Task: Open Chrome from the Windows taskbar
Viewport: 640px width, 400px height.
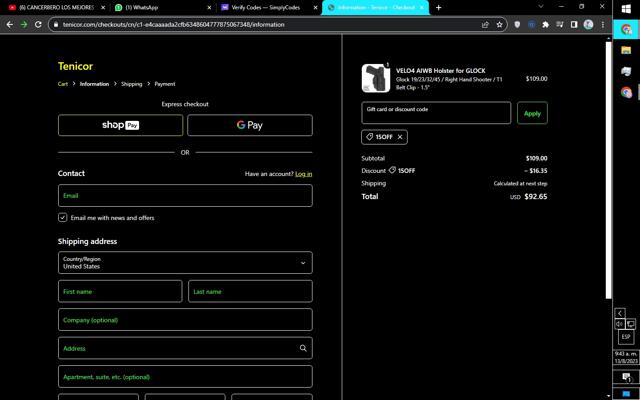Action: click(x=626, y=29)
